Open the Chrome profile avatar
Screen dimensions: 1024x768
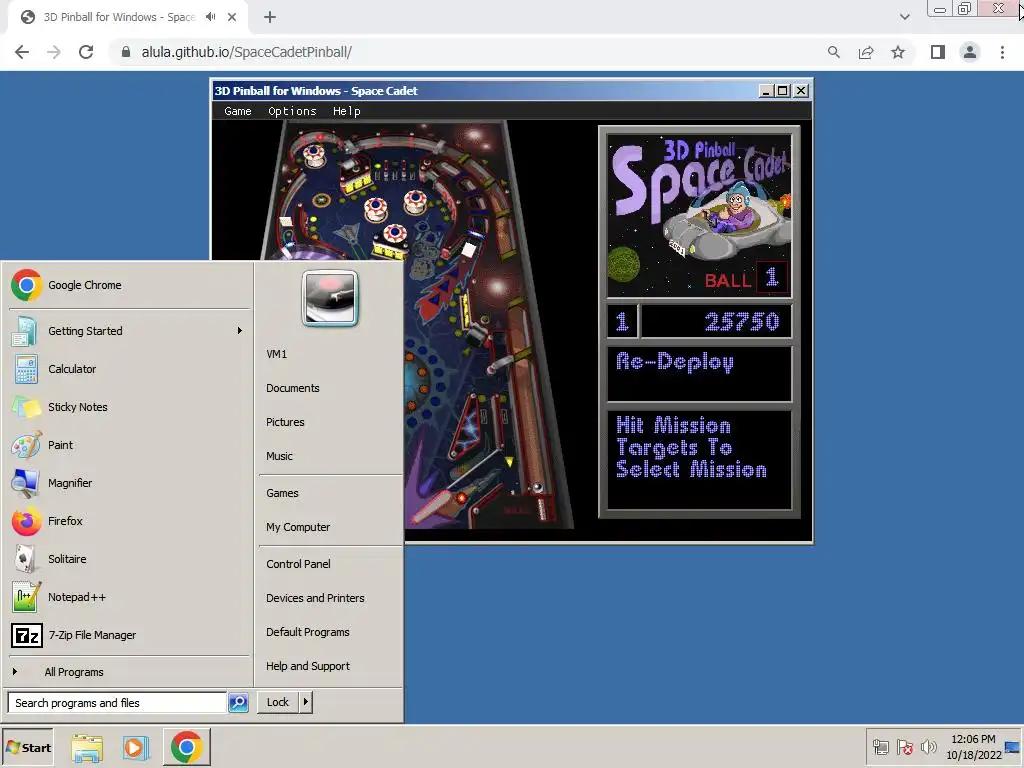[970, 52]
